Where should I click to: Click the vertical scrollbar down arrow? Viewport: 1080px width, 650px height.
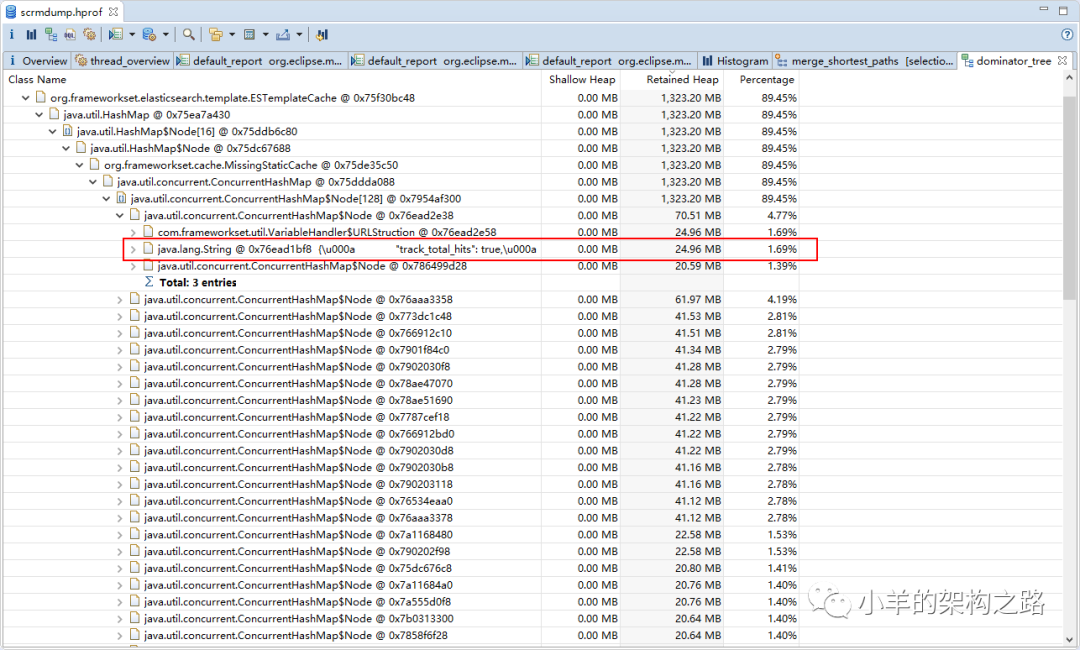[1070, 639]
